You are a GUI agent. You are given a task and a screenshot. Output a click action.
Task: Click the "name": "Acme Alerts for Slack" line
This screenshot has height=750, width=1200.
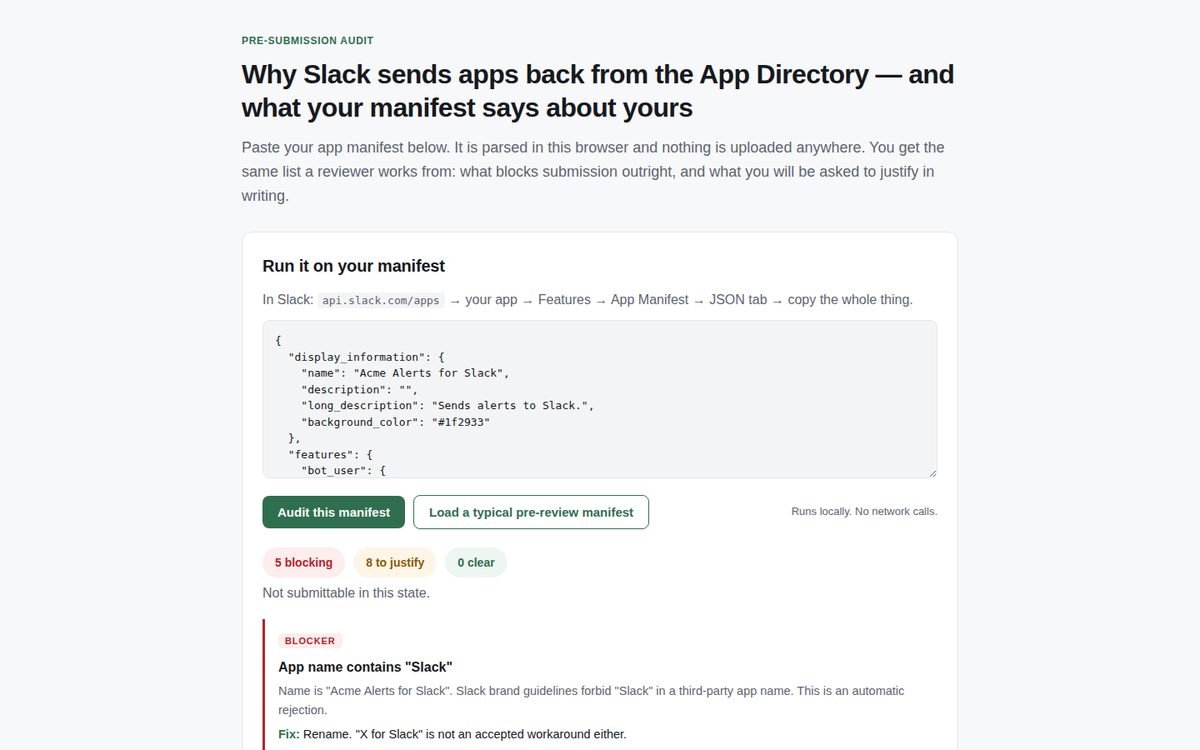pos(406,373)
